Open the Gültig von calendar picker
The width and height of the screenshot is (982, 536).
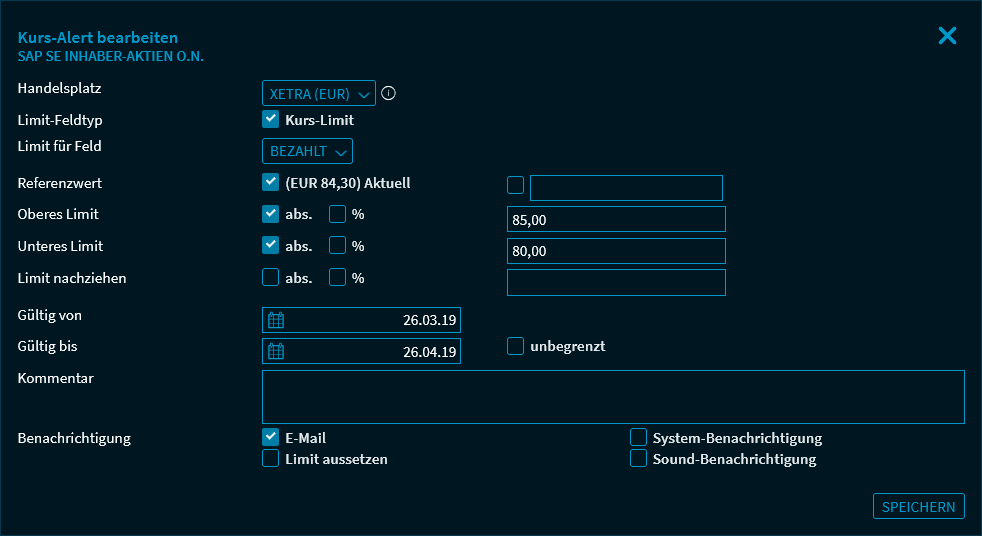(x=277, y=321)
